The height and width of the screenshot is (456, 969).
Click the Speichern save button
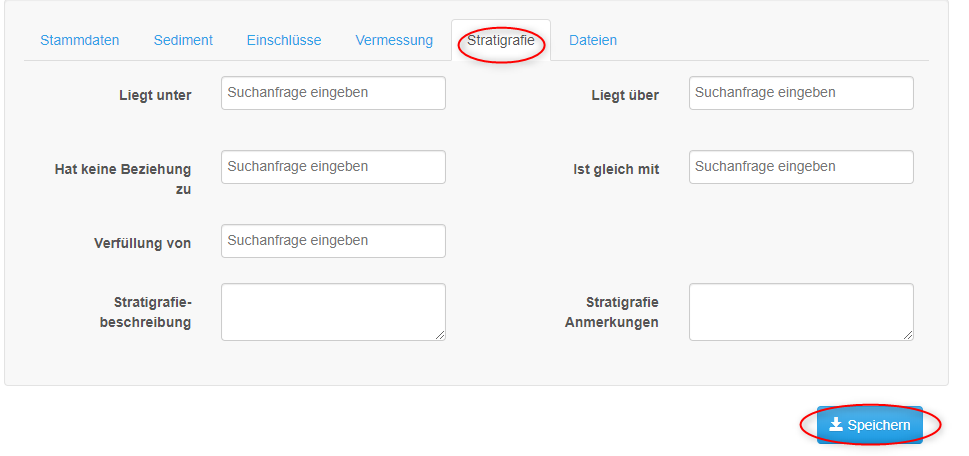pos(870,425)
